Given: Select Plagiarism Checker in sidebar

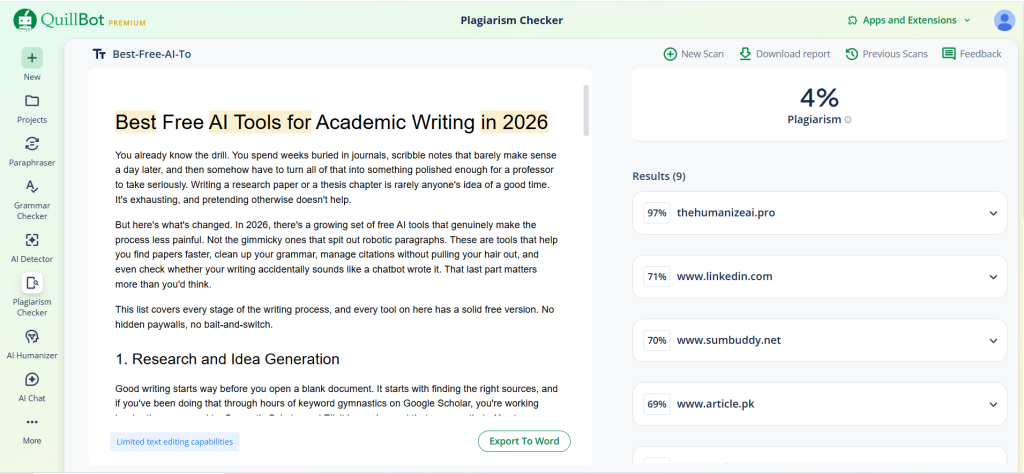Looking at the screenshot, I should coord(32,284).
